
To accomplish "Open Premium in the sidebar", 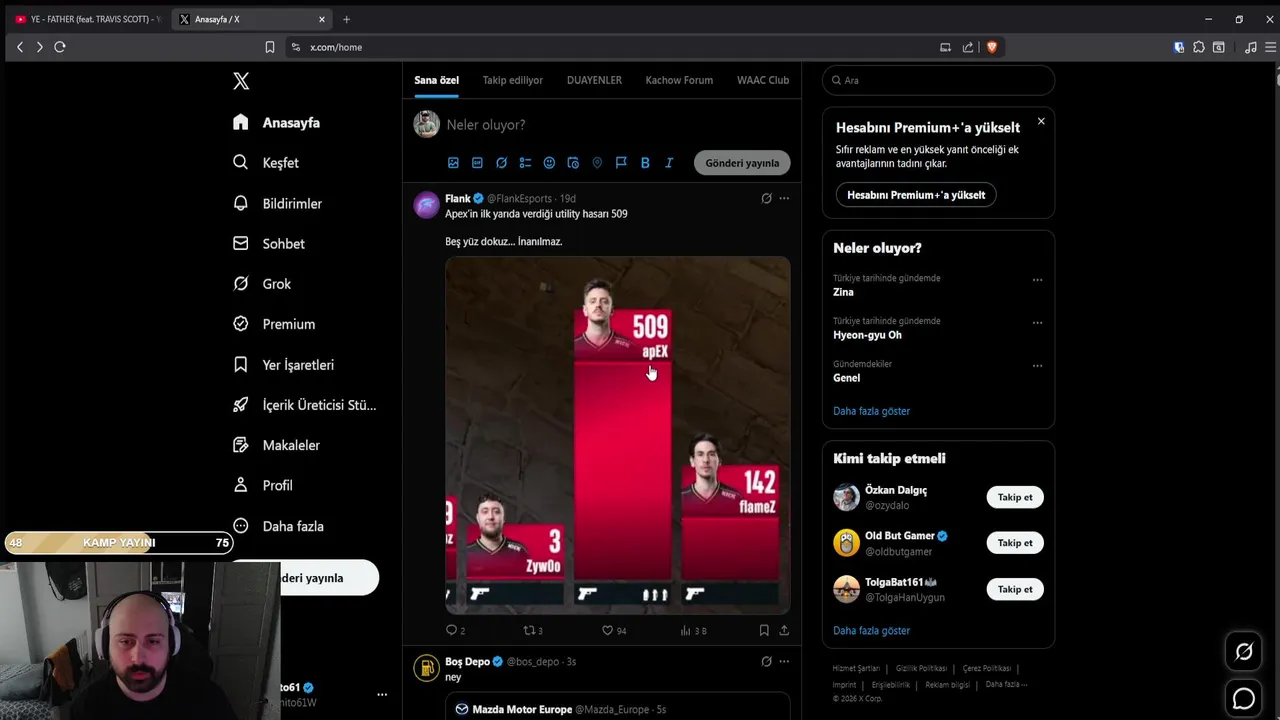I will click(274, 324).
